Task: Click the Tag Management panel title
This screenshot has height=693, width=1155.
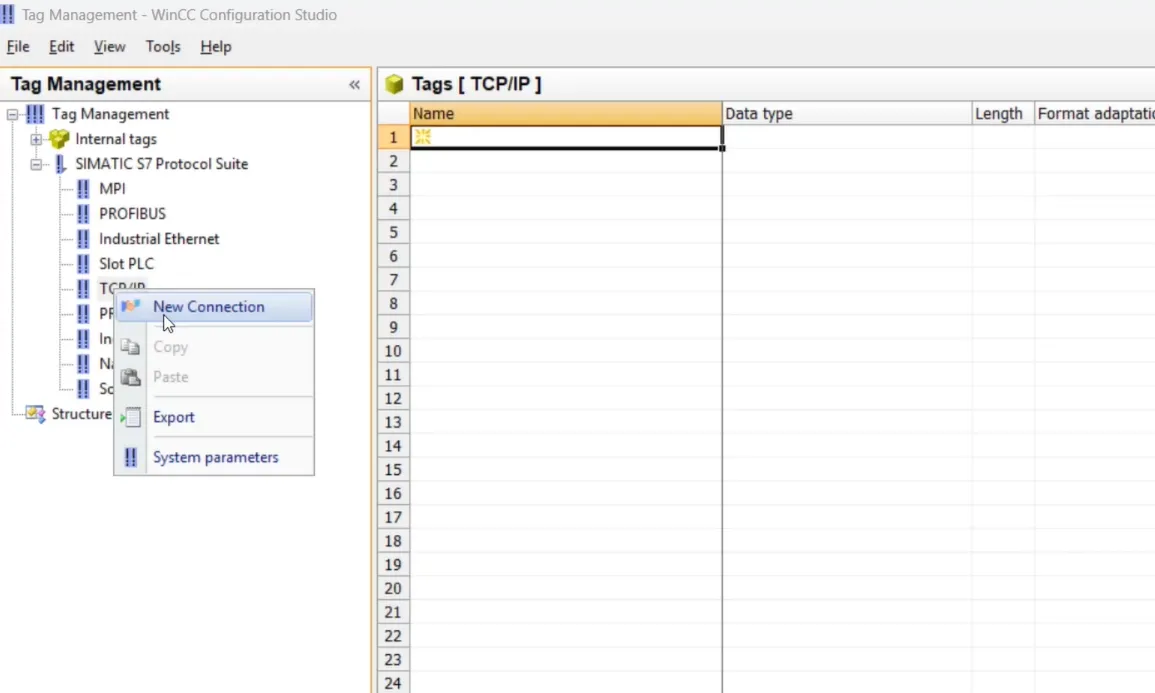Action: click(x=85, y=84)
